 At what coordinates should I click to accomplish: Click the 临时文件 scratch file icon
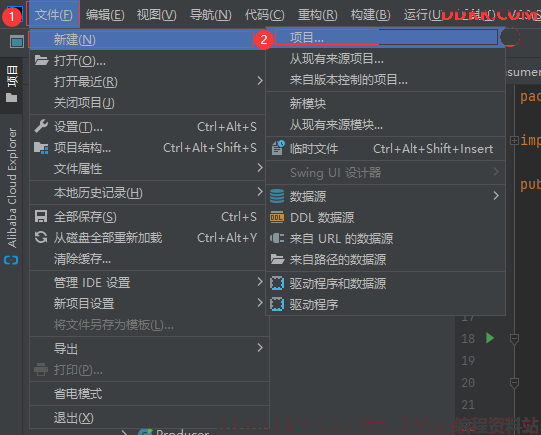point(278,148)
